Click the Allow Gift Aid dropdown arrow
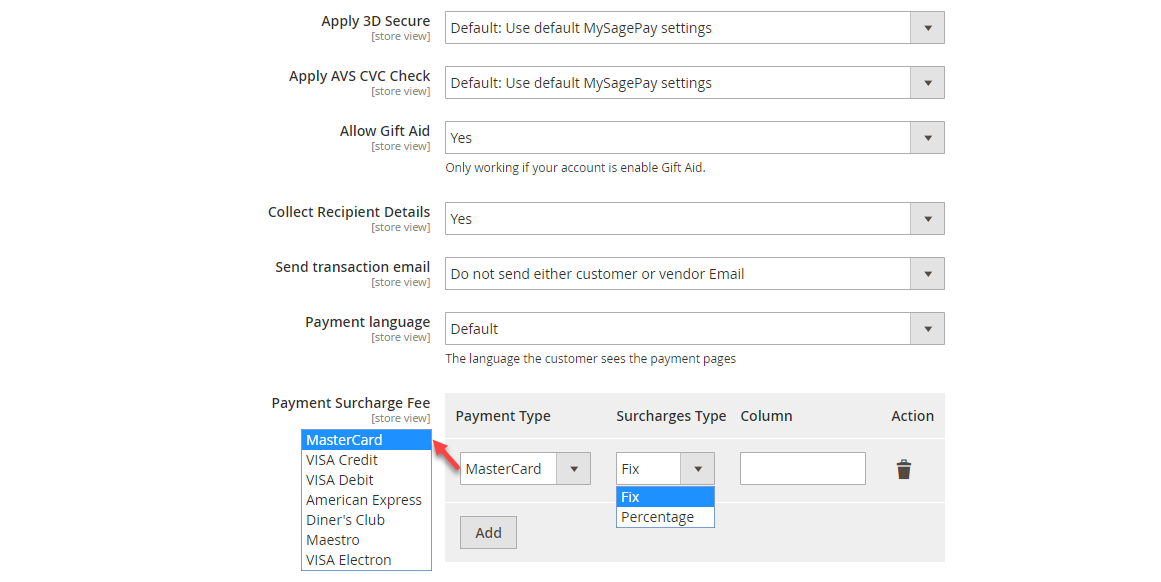Image resolution: width=1161 pixels, height=582 pixels. (x=928, y=137)
